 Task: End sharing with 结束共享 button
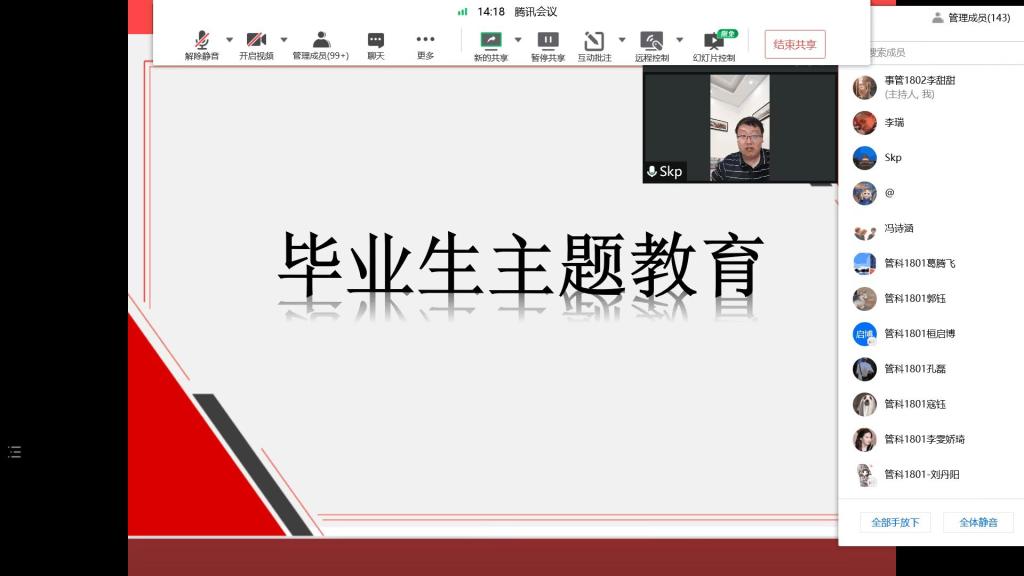pos(795,44)
